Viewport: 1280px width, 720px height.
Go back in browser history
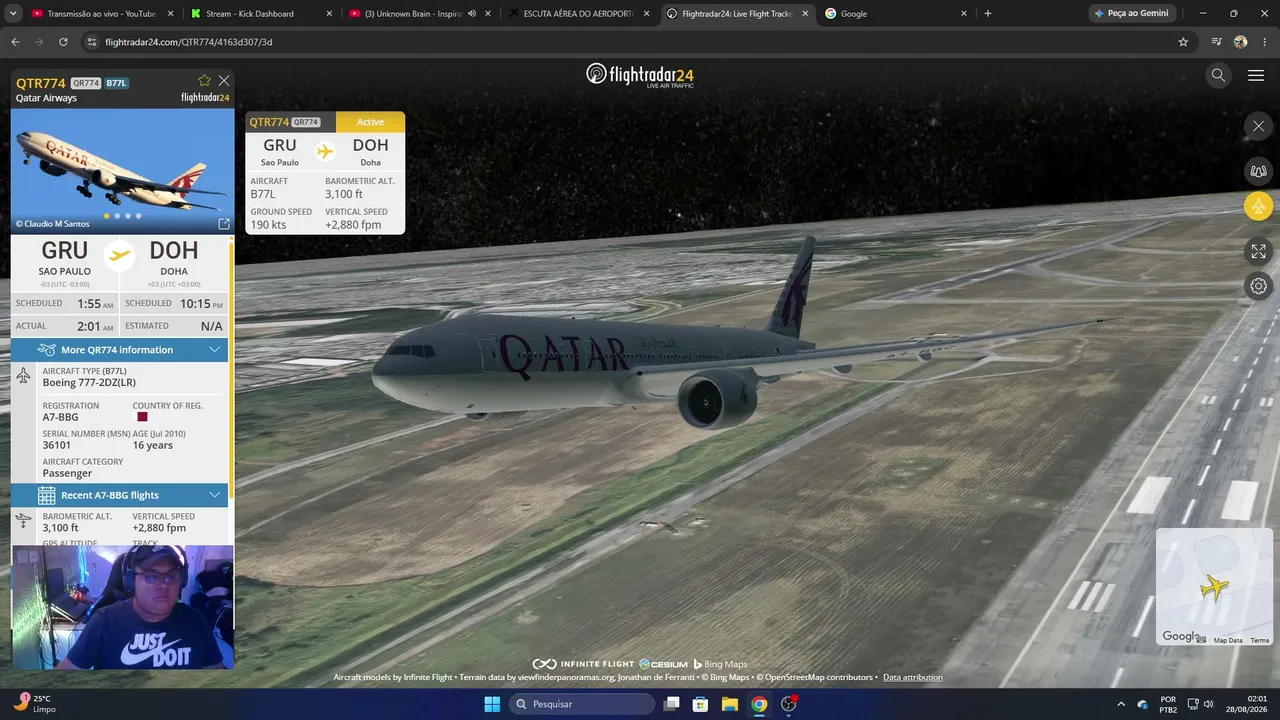[15, 42]
